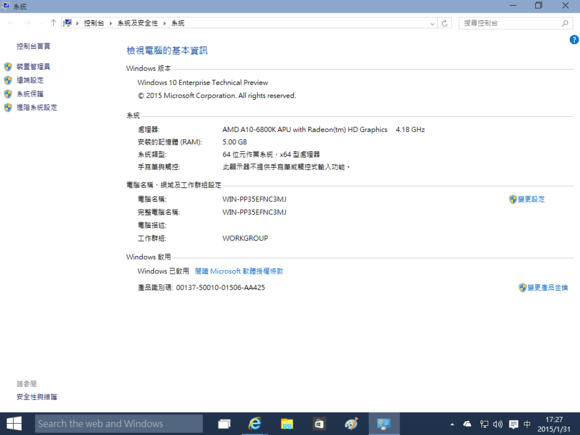The image size is (580, 435).
Task: Open 裝置管理員 link
Action: click(x=33, y=67)
